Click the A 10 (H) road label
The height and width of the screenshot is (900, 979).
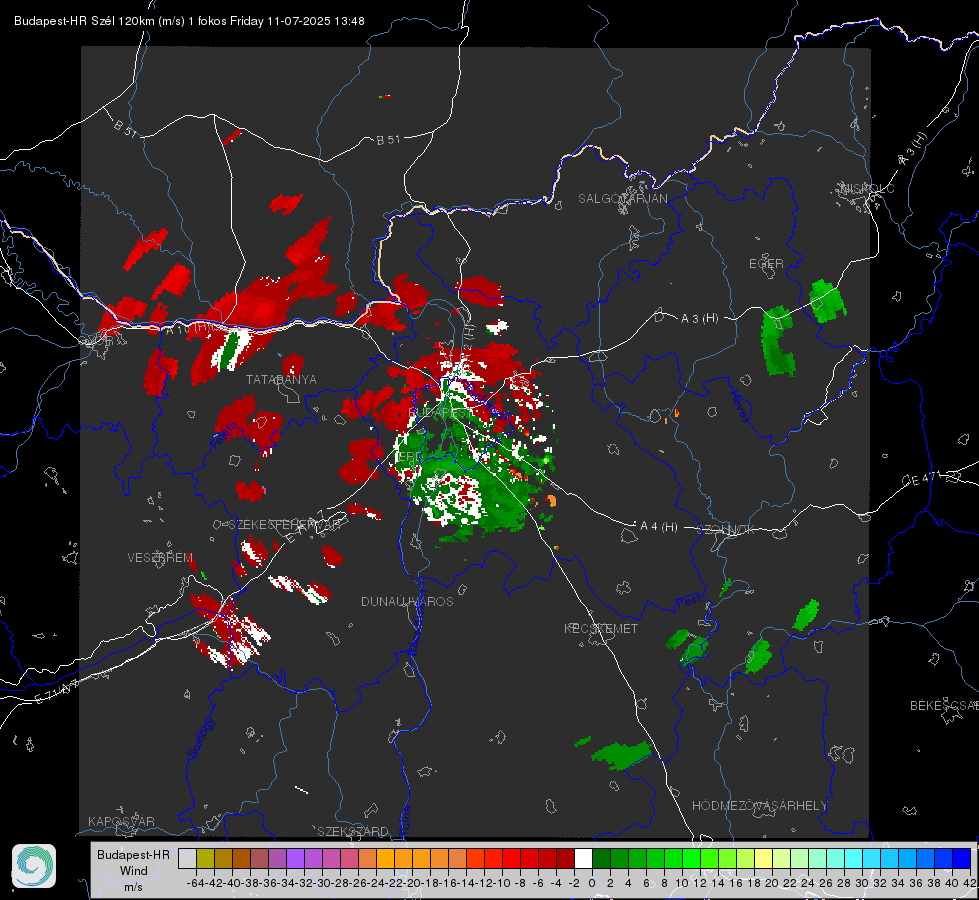(x=187, y=327)
